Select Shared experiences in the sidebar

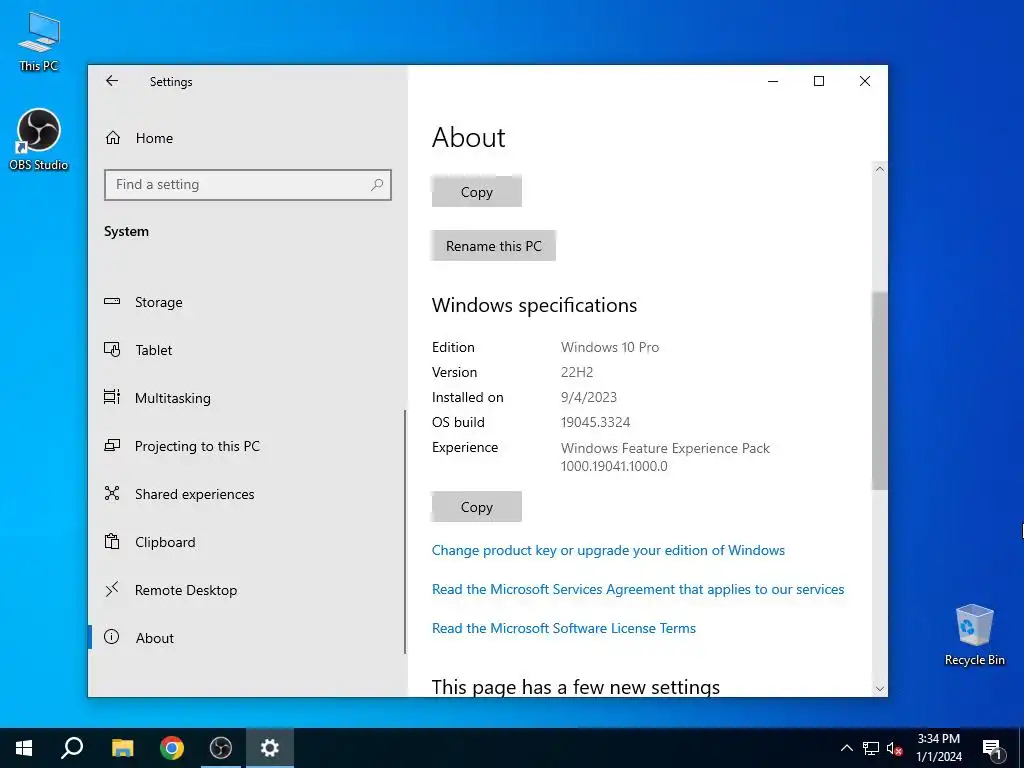coord(195,494)
